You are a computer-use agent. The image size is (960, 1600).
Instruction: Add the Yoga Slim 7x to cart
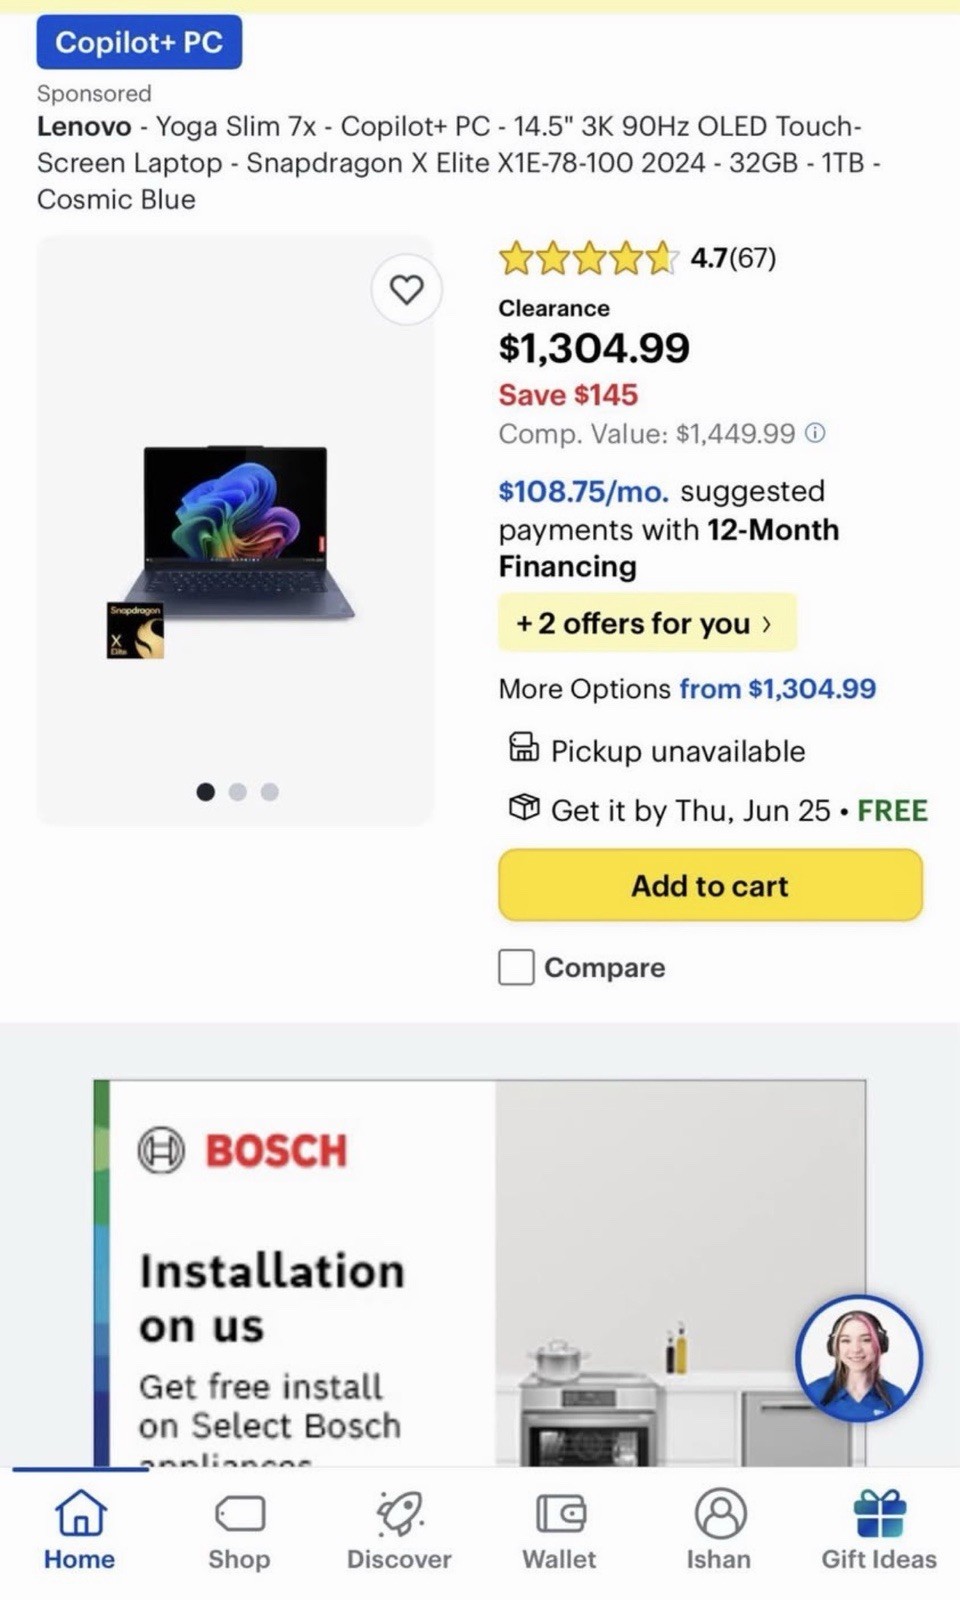pyautogui.click(x=710, y=885)
